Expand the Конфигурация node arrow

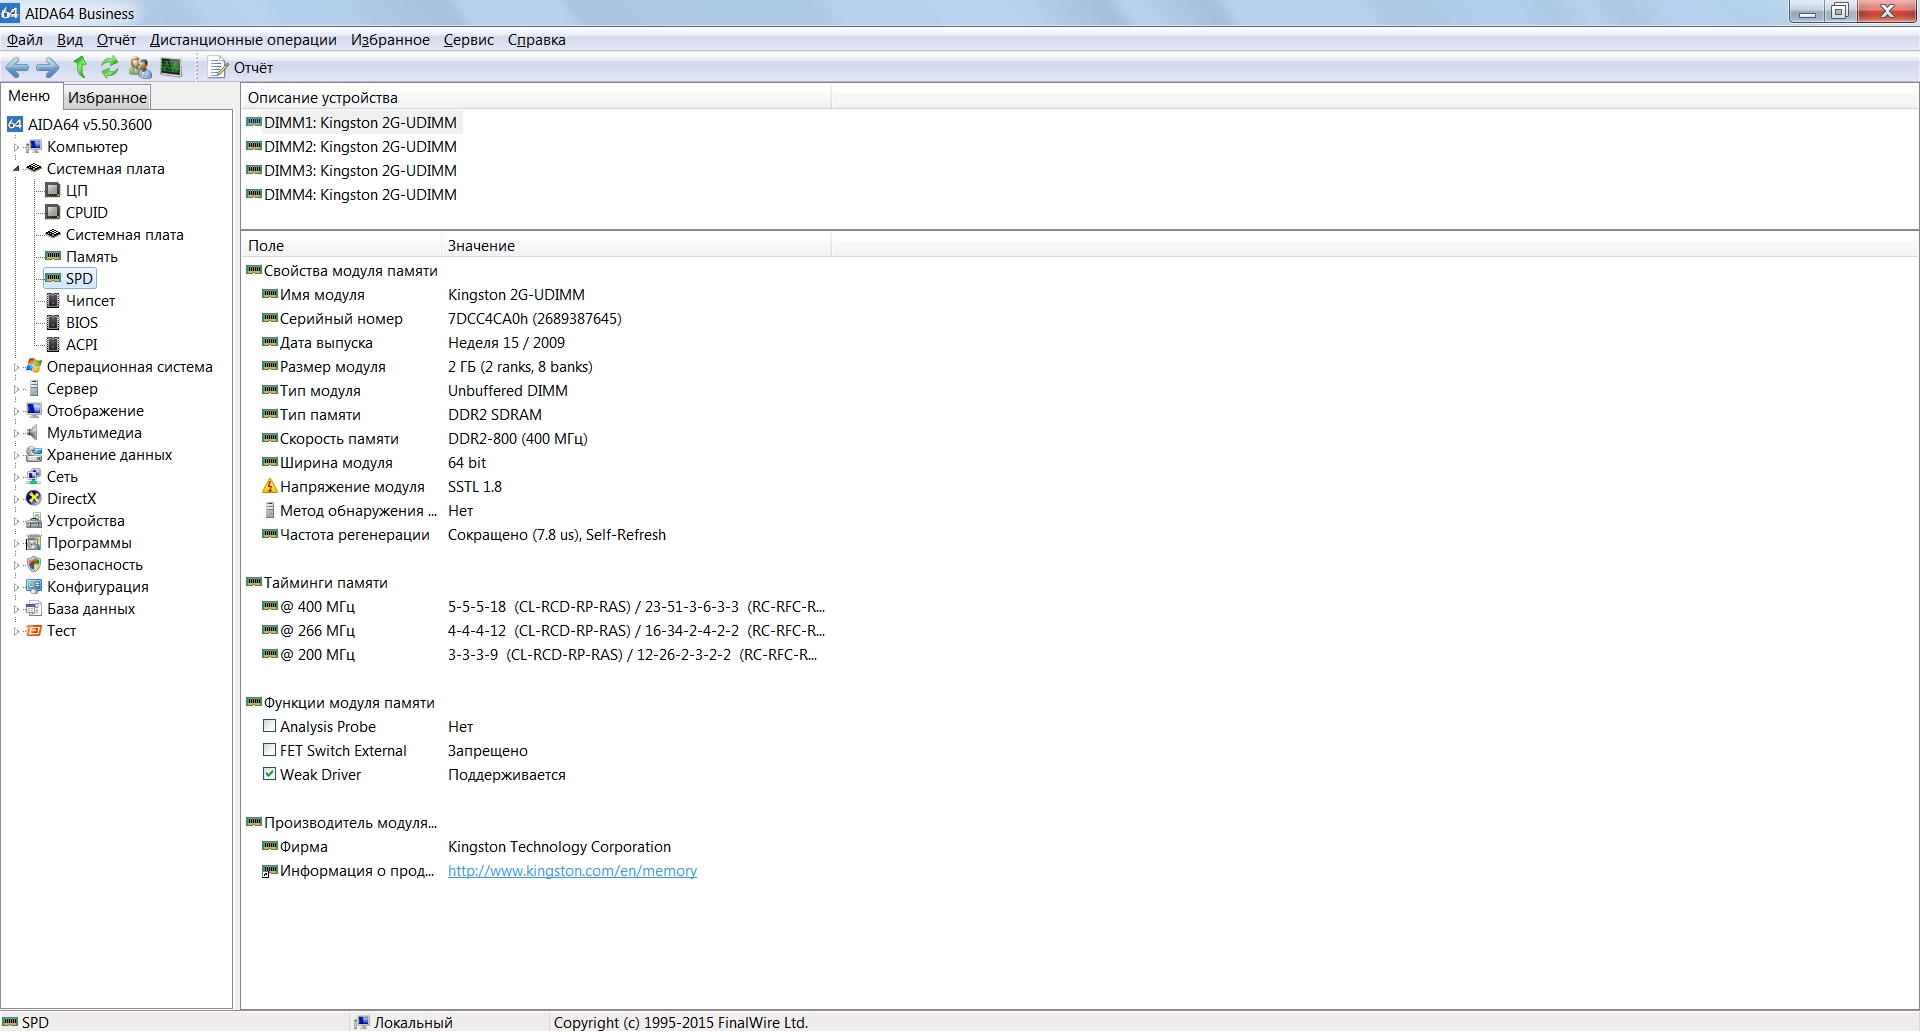coord(16,587)
